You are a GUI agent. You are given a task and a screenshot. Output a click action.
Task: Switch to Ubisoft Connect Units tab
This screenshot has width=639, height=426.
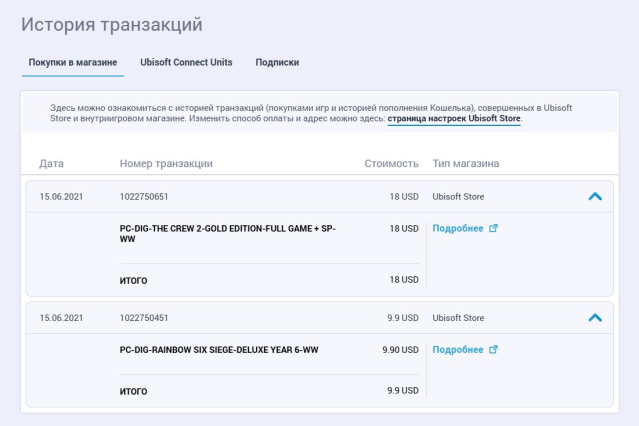(x=186, y=62)
